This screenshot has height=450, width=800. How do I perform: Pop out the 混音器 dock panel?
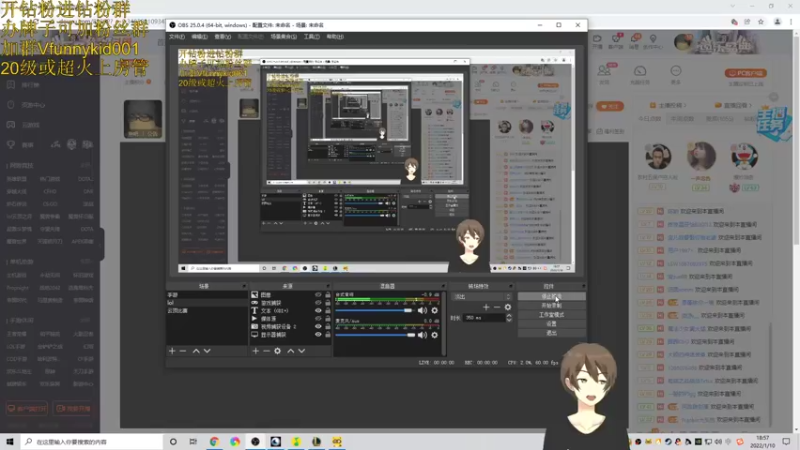(x=443, y=286)
